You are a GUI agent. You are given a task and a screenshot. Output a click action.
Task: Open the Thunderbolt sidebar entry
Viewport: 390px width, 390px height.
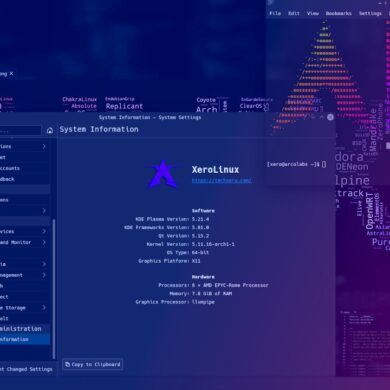[x=25, y=318]
